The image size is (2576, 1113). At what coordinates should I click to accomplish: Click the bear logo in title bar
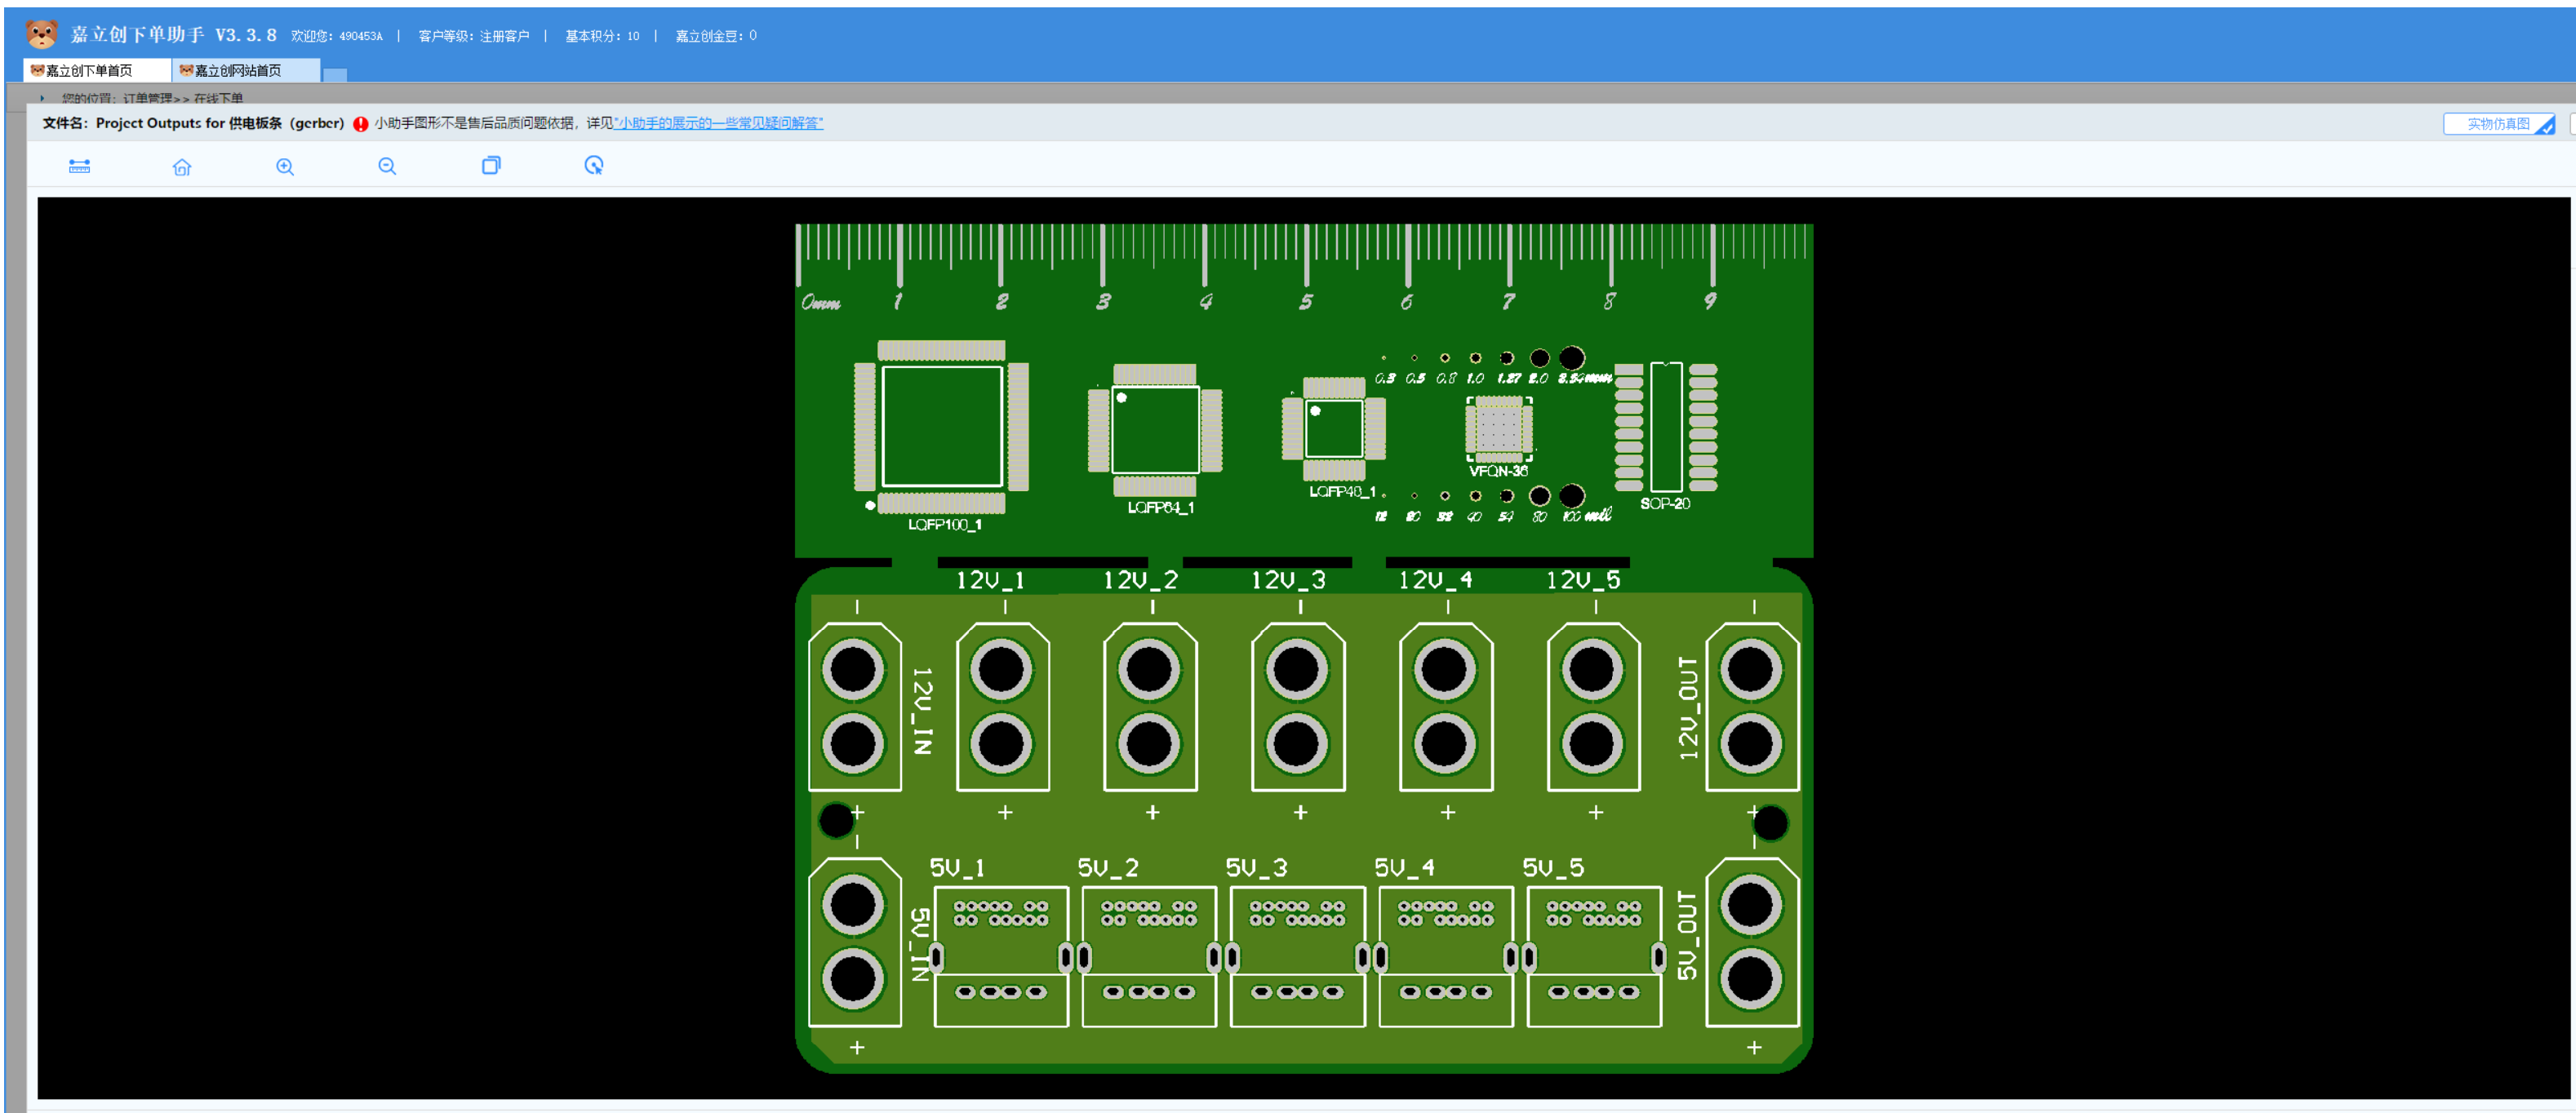tap(41, 34)
